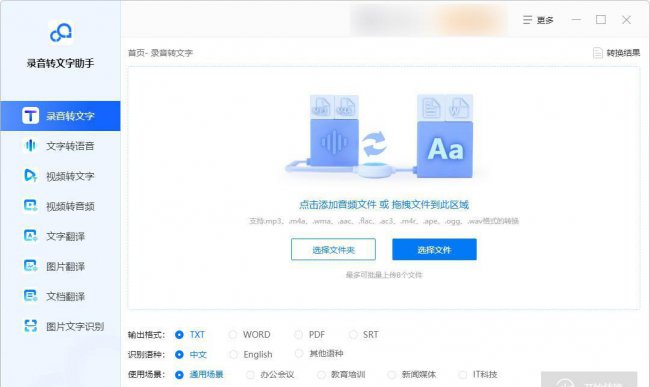Click the 文档翻译 sidebar icon
The width and height of the screenshot is (650, 387).
(x=30, y=296)
